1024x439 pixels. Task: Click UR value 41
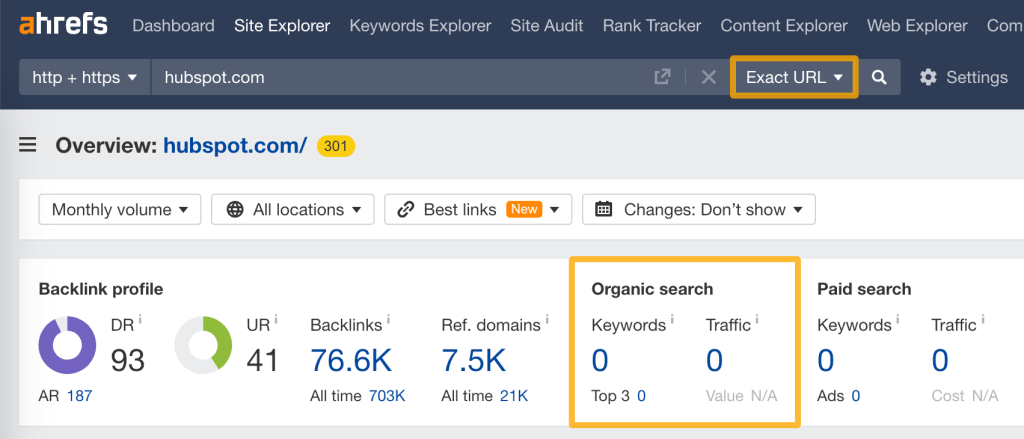point(263,360)
